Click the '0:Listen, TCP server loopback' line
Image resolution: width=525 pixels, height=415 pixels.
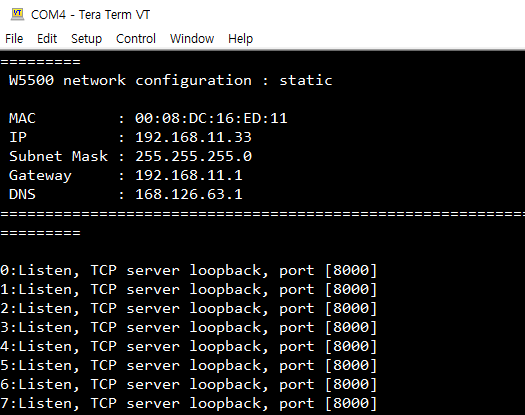189,270
